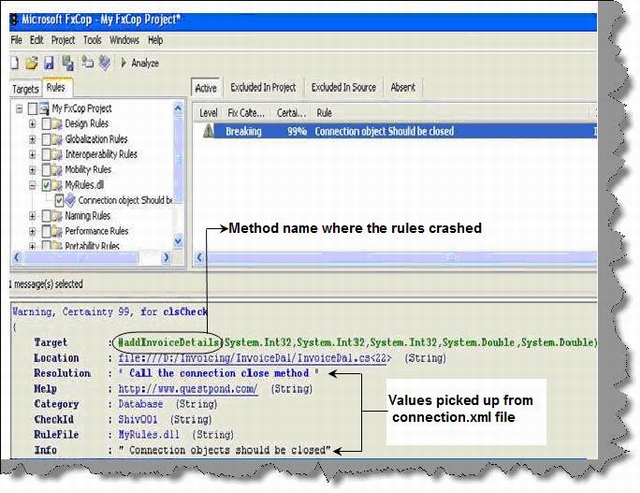Collapse the MyRules.dll tree node
640x493 pixels.
pos(32,185)
